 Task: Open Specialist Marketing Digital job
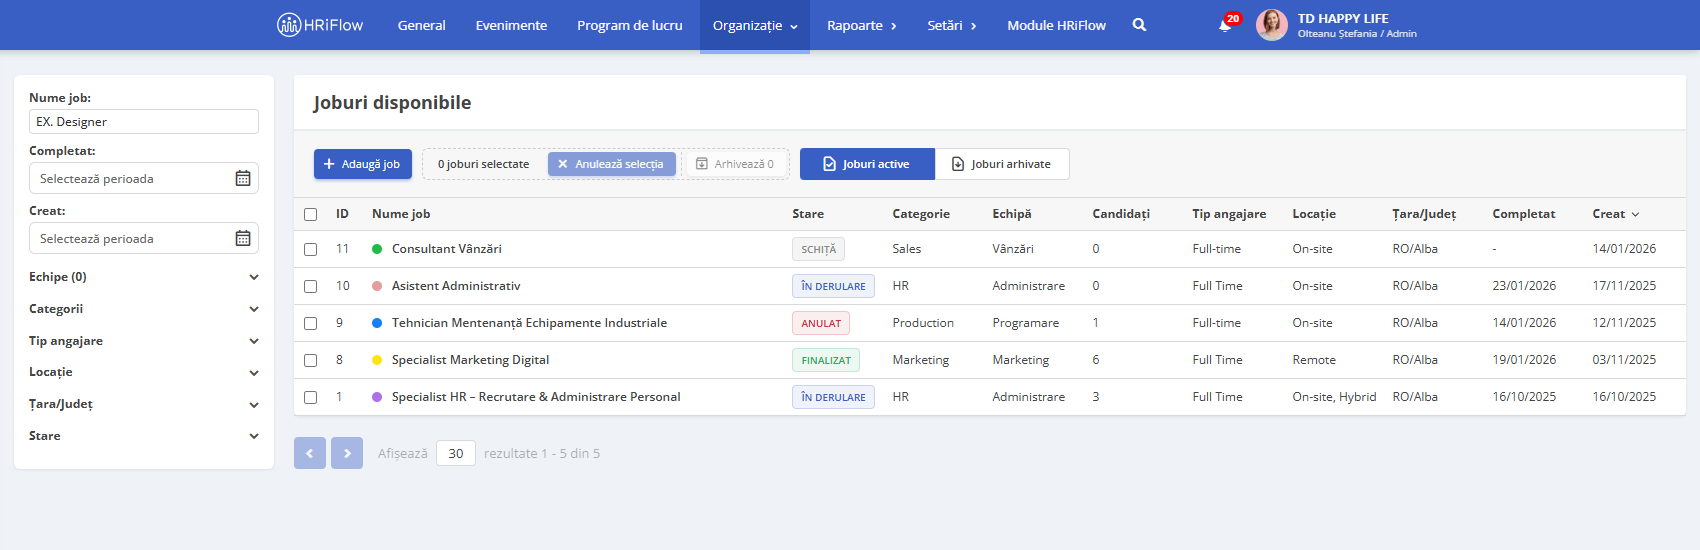470,360
